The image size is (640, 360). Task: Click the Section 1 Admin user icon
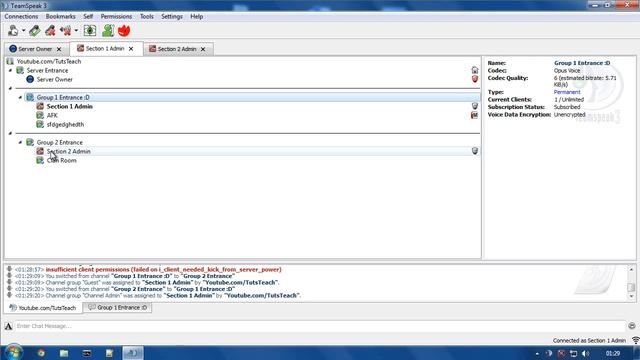(40, 107)
